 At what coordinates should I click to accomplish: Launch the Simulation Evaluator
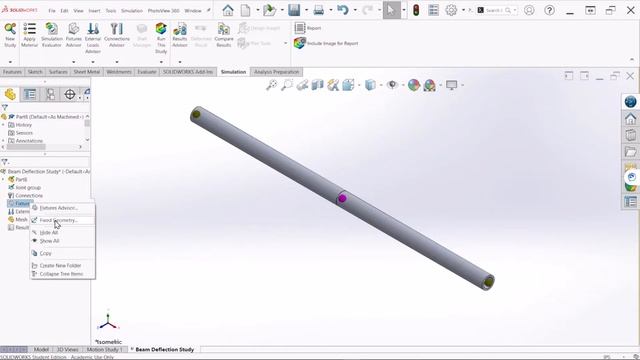tap(52, 35)
